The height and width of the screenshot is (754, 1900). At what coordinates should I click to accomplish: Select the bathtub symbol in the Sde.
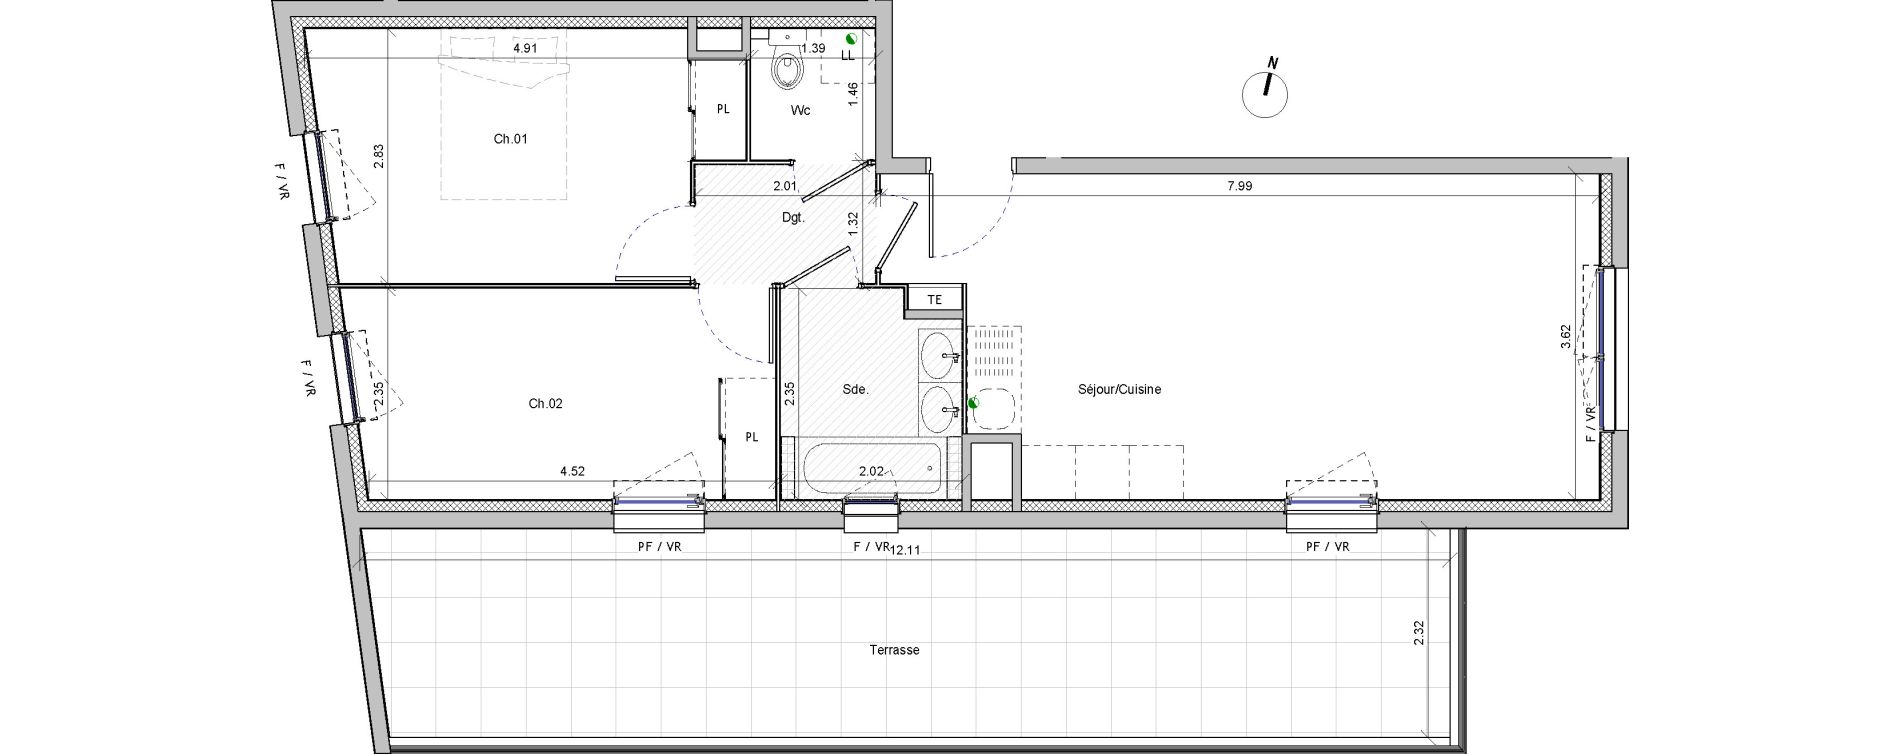(871, 470)
